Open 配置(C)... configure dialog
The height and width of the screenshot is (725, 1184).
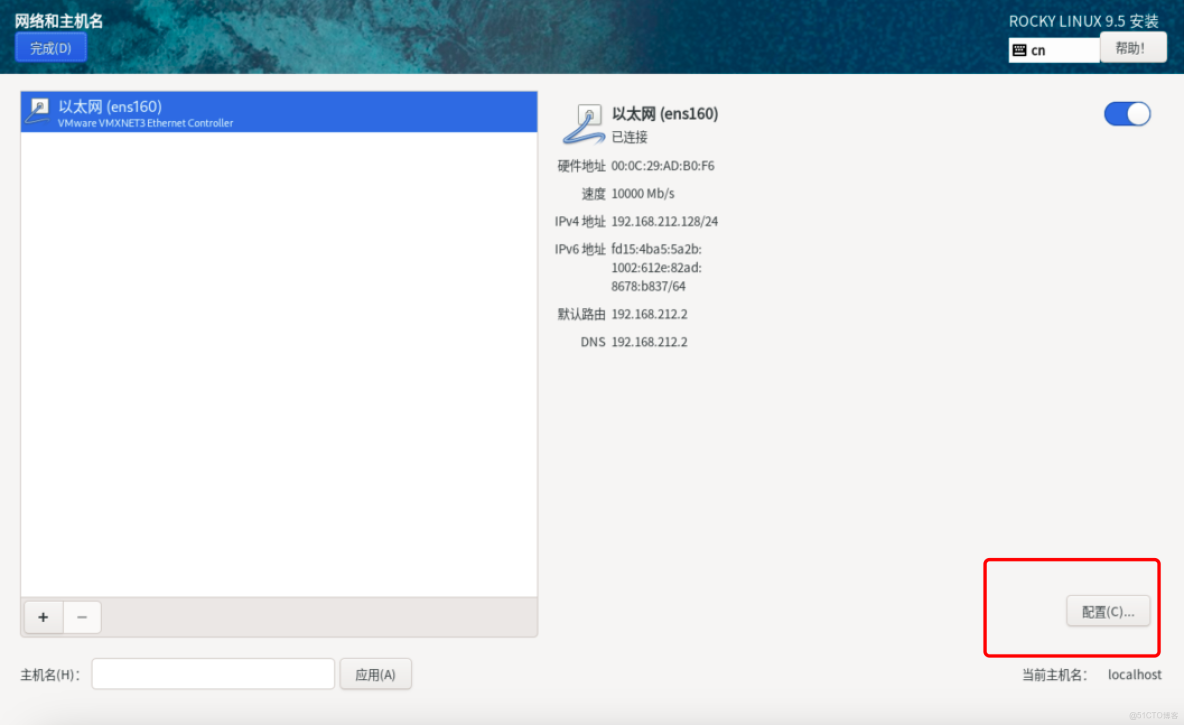tap(1108, 611)
